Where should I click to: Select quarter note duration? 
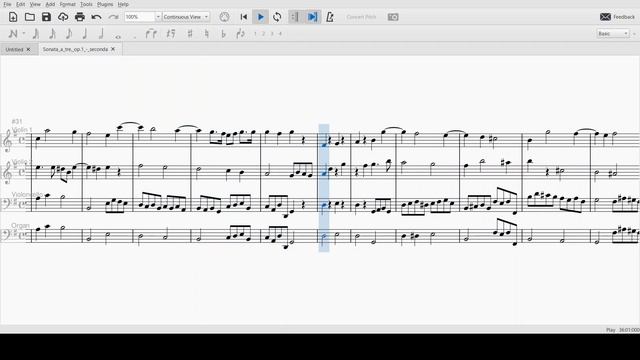point(85,34)
